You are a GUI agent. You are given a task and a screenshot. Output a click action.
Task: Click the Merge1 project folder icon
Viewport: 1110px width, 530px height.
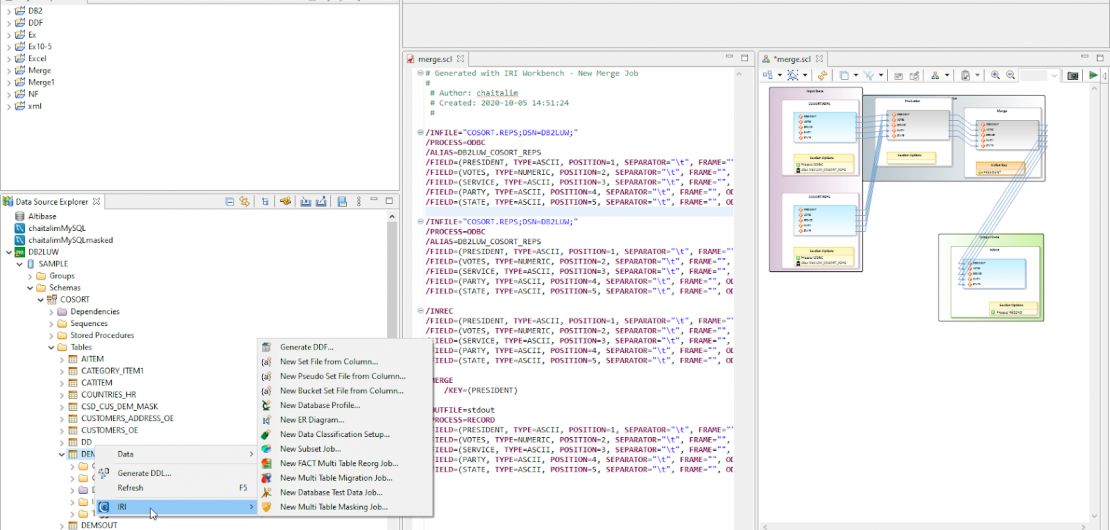coord(19,82)
